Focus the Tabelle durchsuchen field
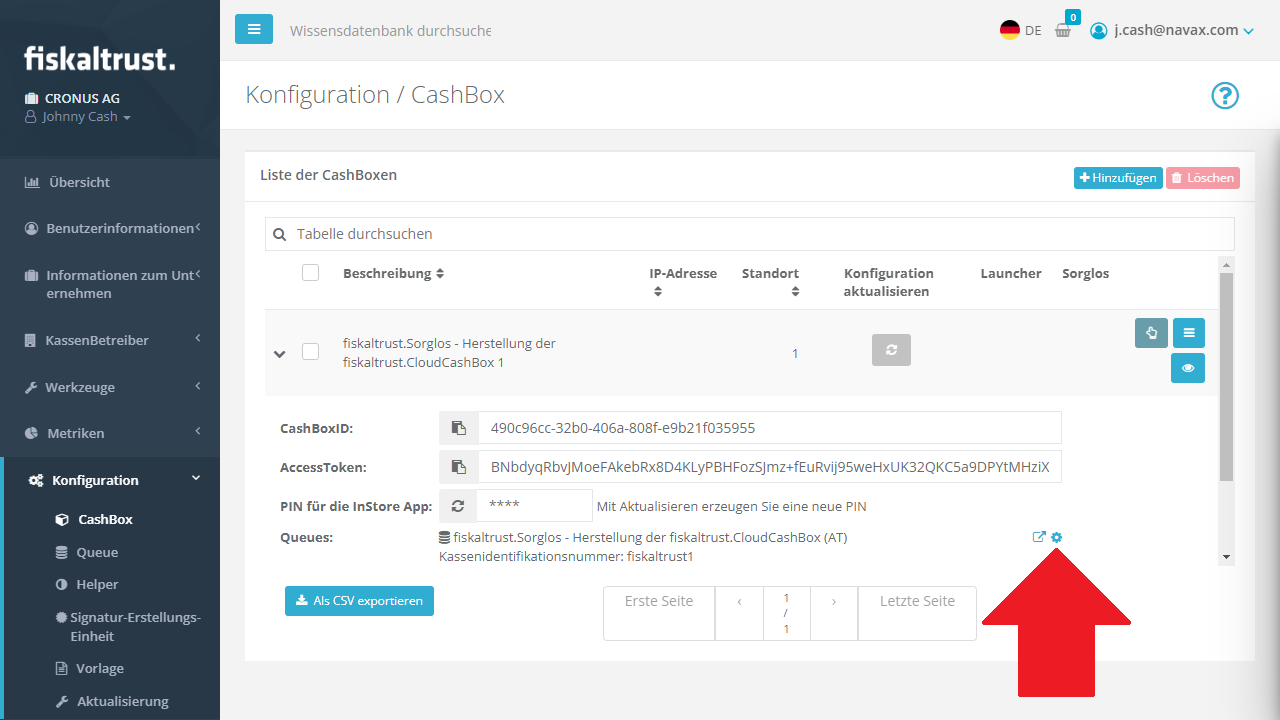1280x720 pixels. tap(750, 234)
